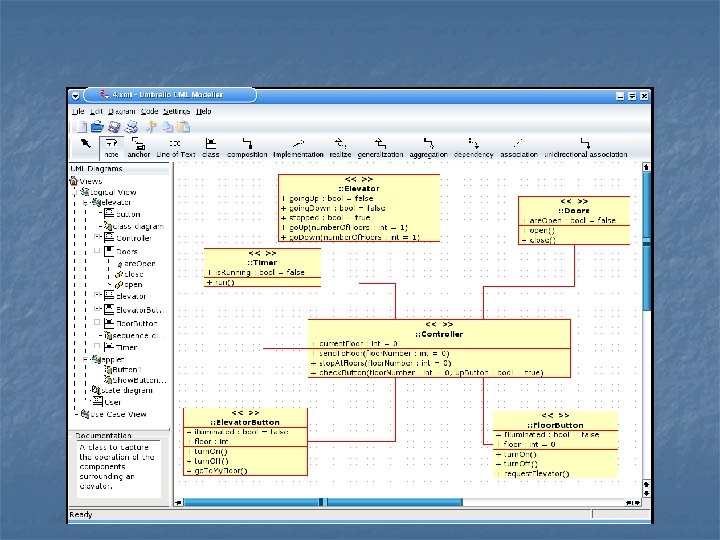
Task: Pick the unidirectional association tool
Action: coord(585,144)
